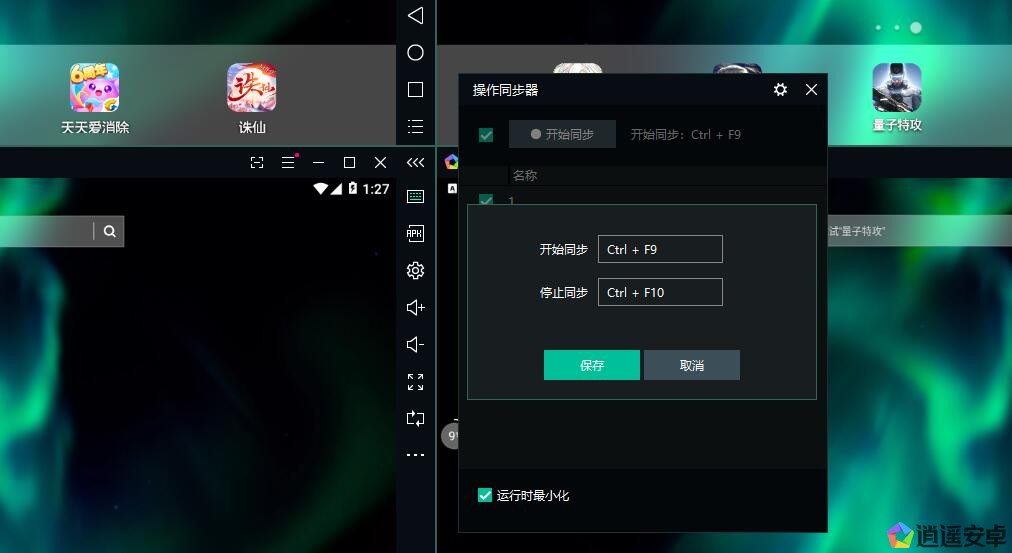This screenshot has width=1012, height=553.
Task: Click the 保存 button
Action: click(x=591, y=365)
